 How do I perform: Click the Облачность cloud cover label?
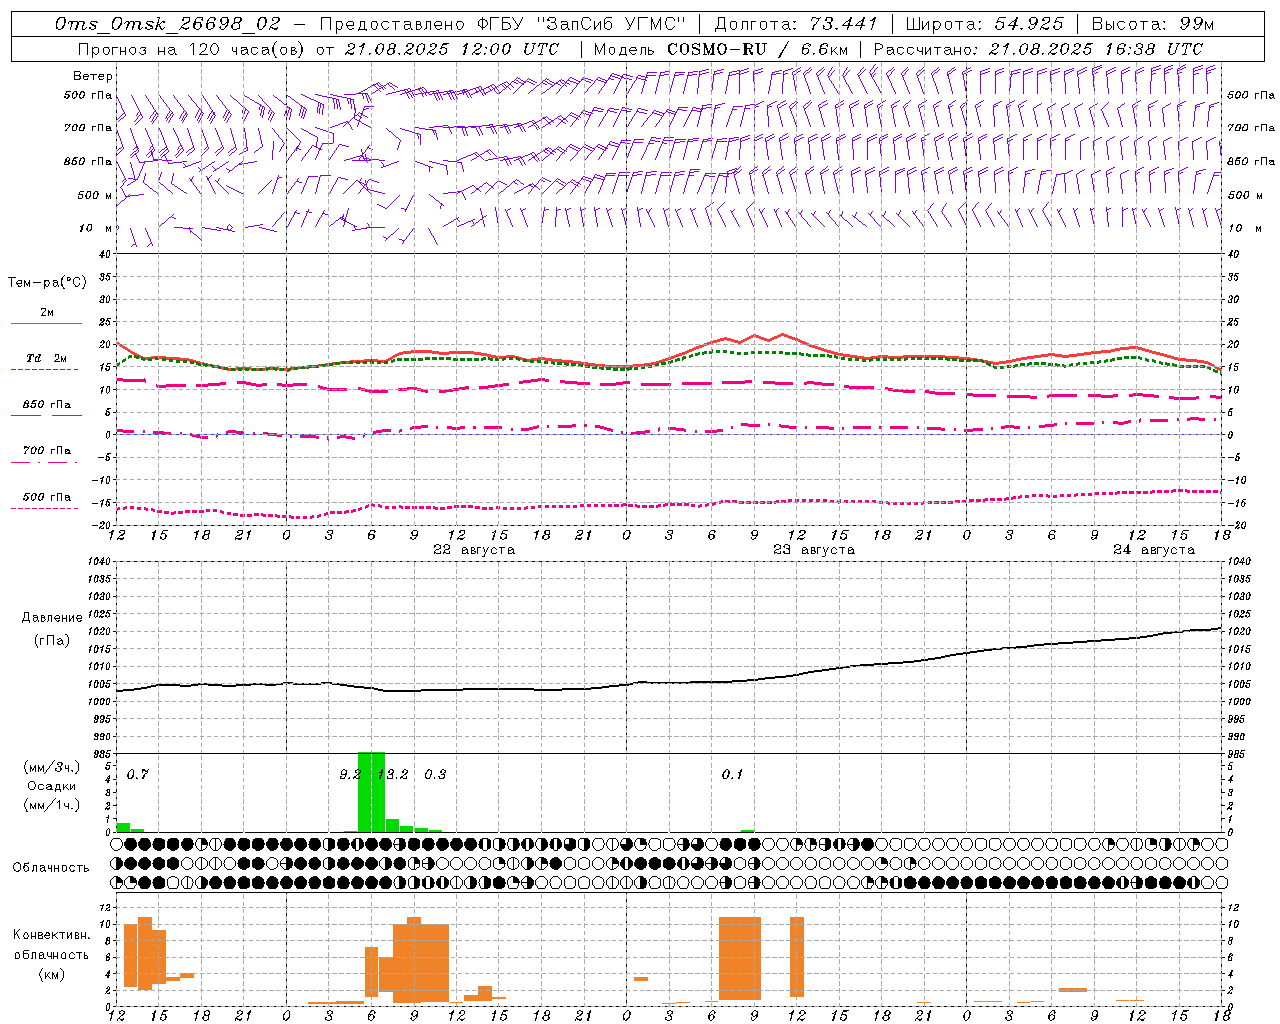click(51, 868)
